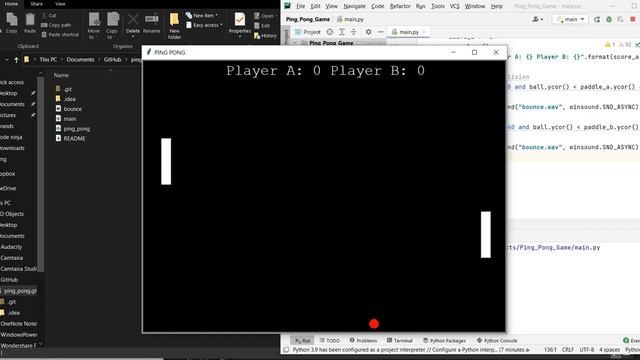Click GitHub in Explorer breadcrumb path

coord(112,60)
